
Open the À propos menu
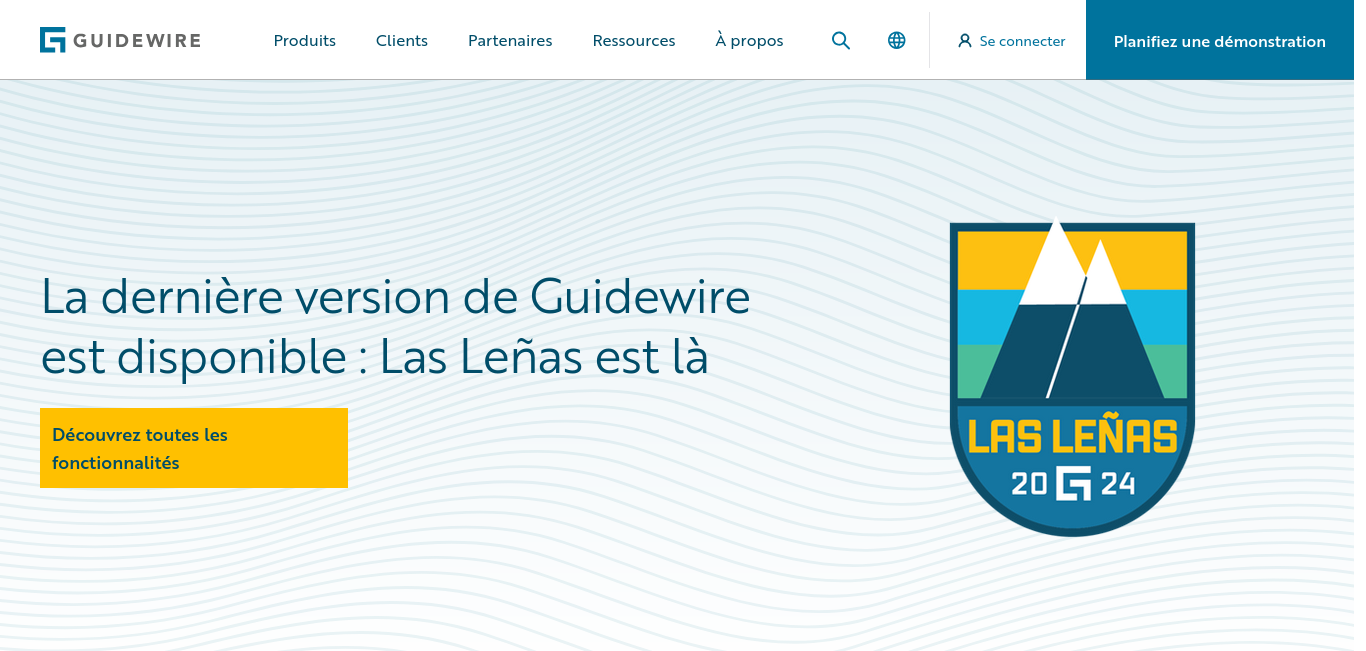pos(749,40)
